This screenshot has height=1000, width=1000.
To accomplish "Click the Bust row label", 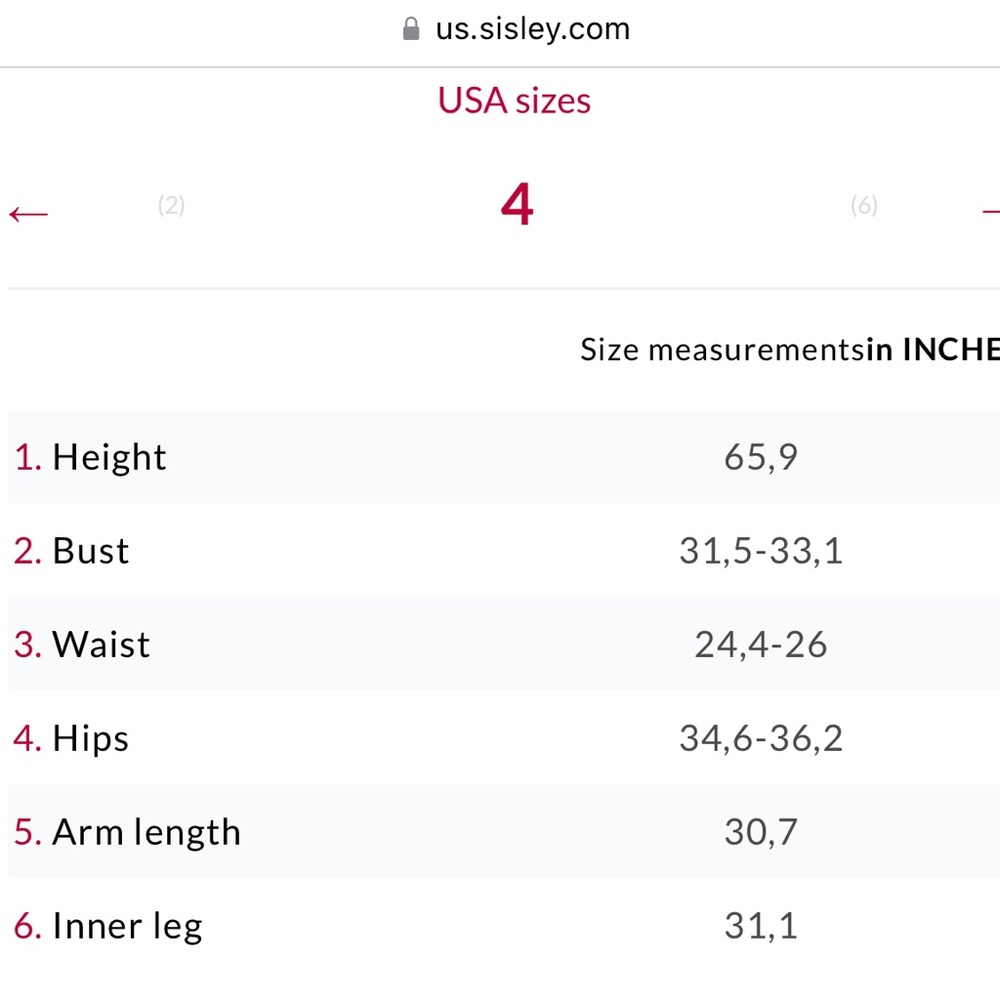I will (x=71, y=550).
